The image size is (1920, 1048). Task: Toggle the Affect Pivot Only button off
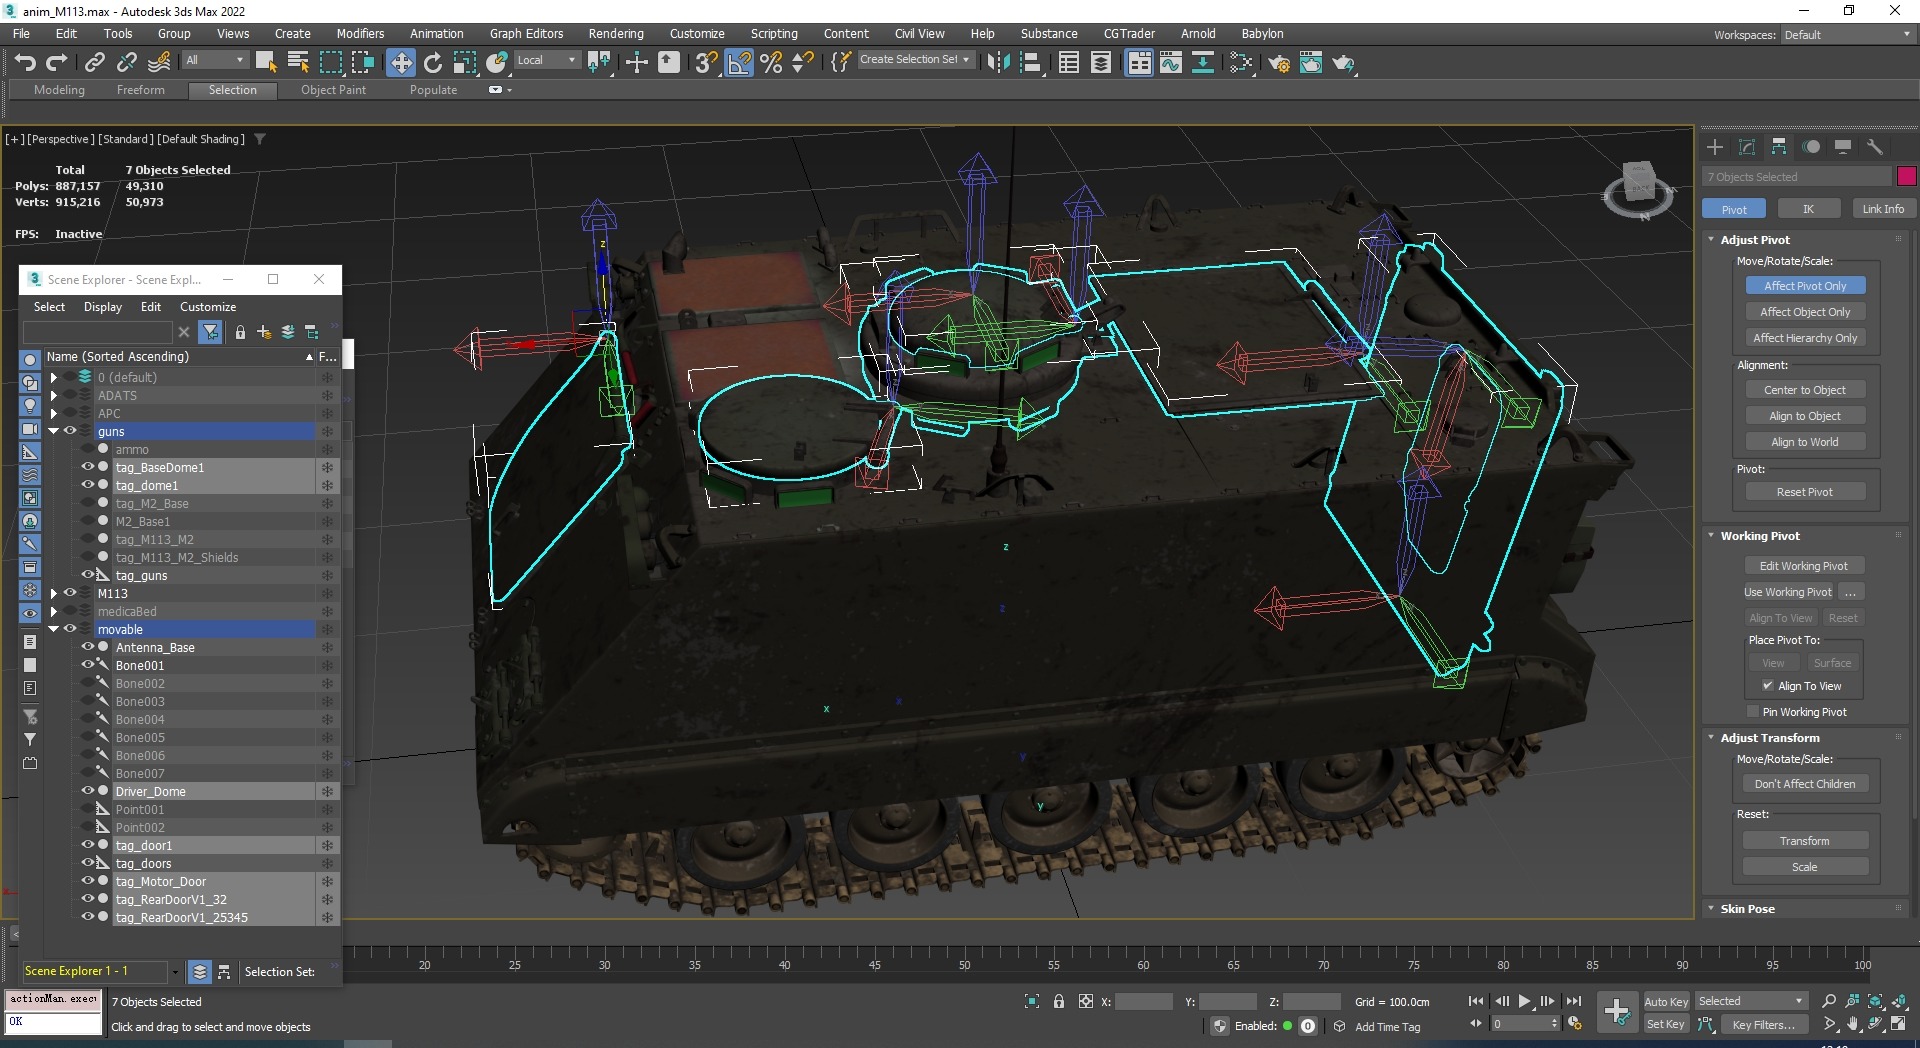click(x=1805, y=286)
